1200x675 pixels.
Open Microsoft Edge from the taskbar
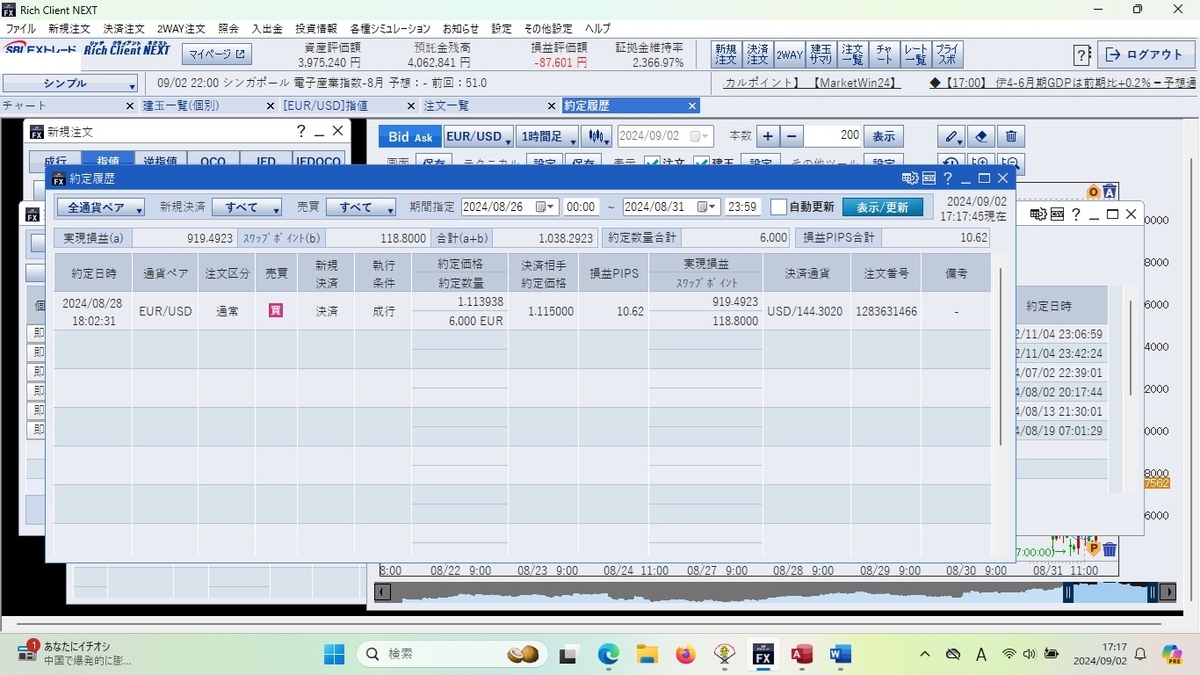coord(609,655)
